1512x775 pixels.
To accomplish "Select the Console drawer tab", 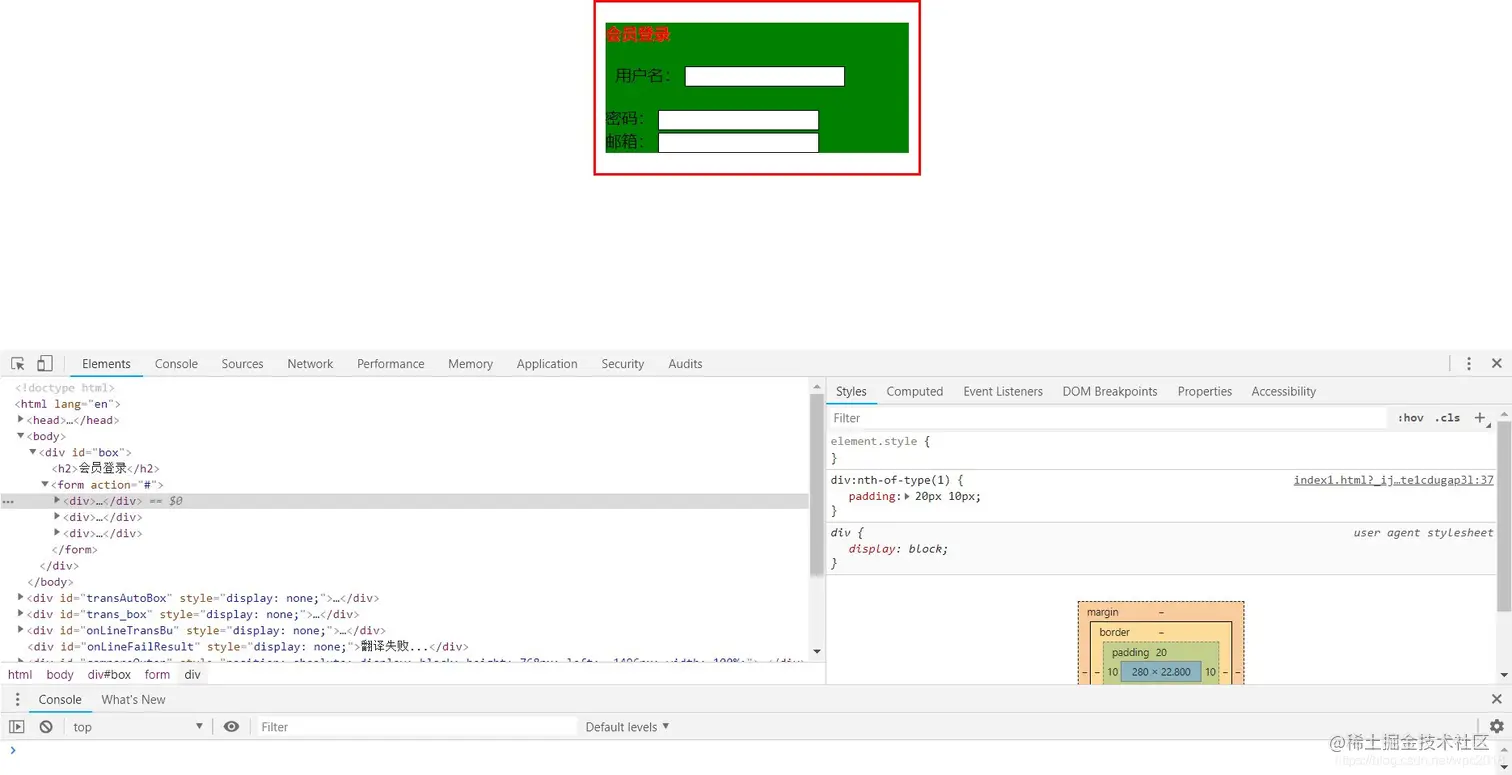I will pos(60,699).
